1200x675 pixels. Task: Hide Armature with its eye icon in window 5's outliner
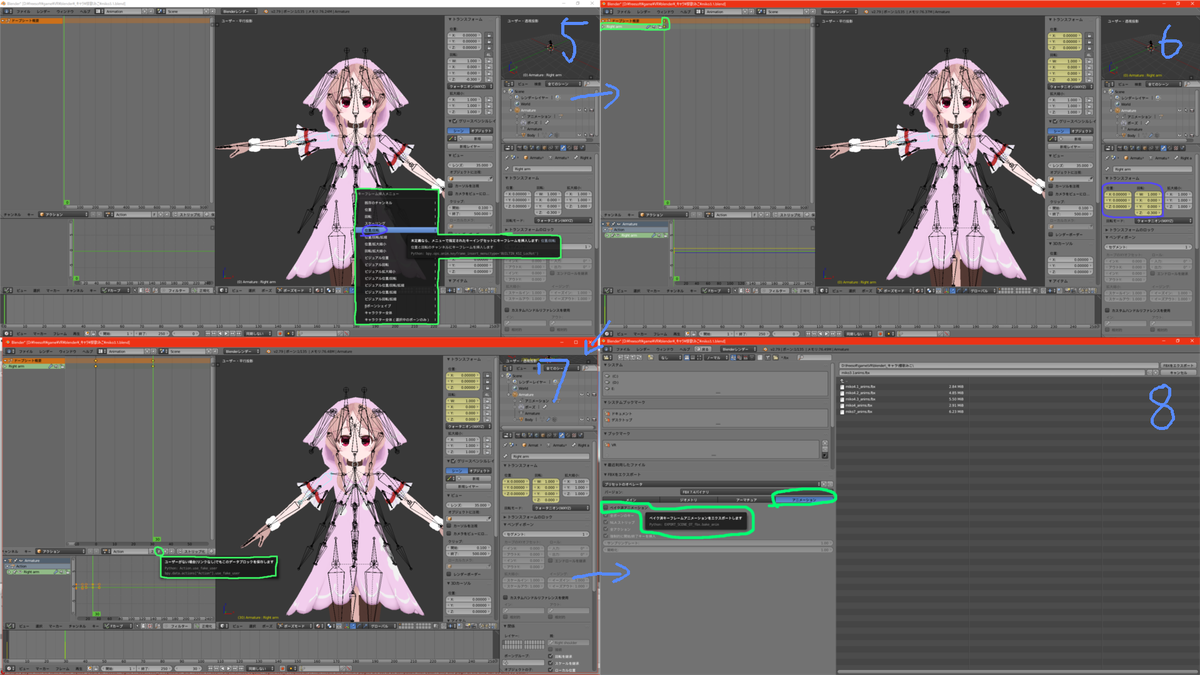[x=579, y=110]
